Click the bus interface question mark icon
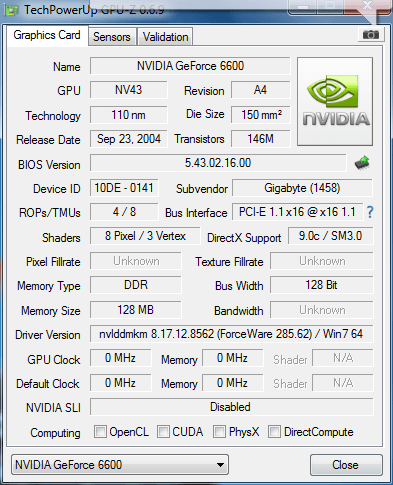Screen dimensions: 393x485 [370, 212]
